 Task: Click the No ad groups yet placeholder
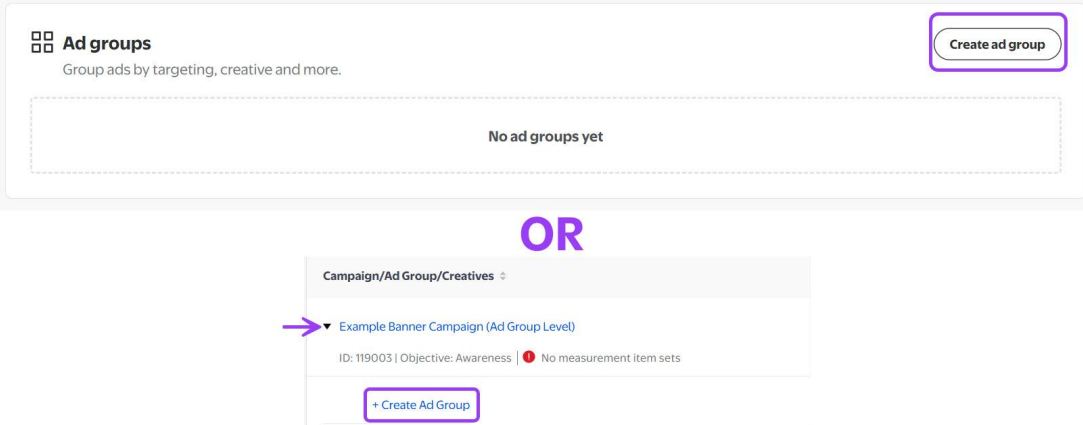tap(545, 136)
